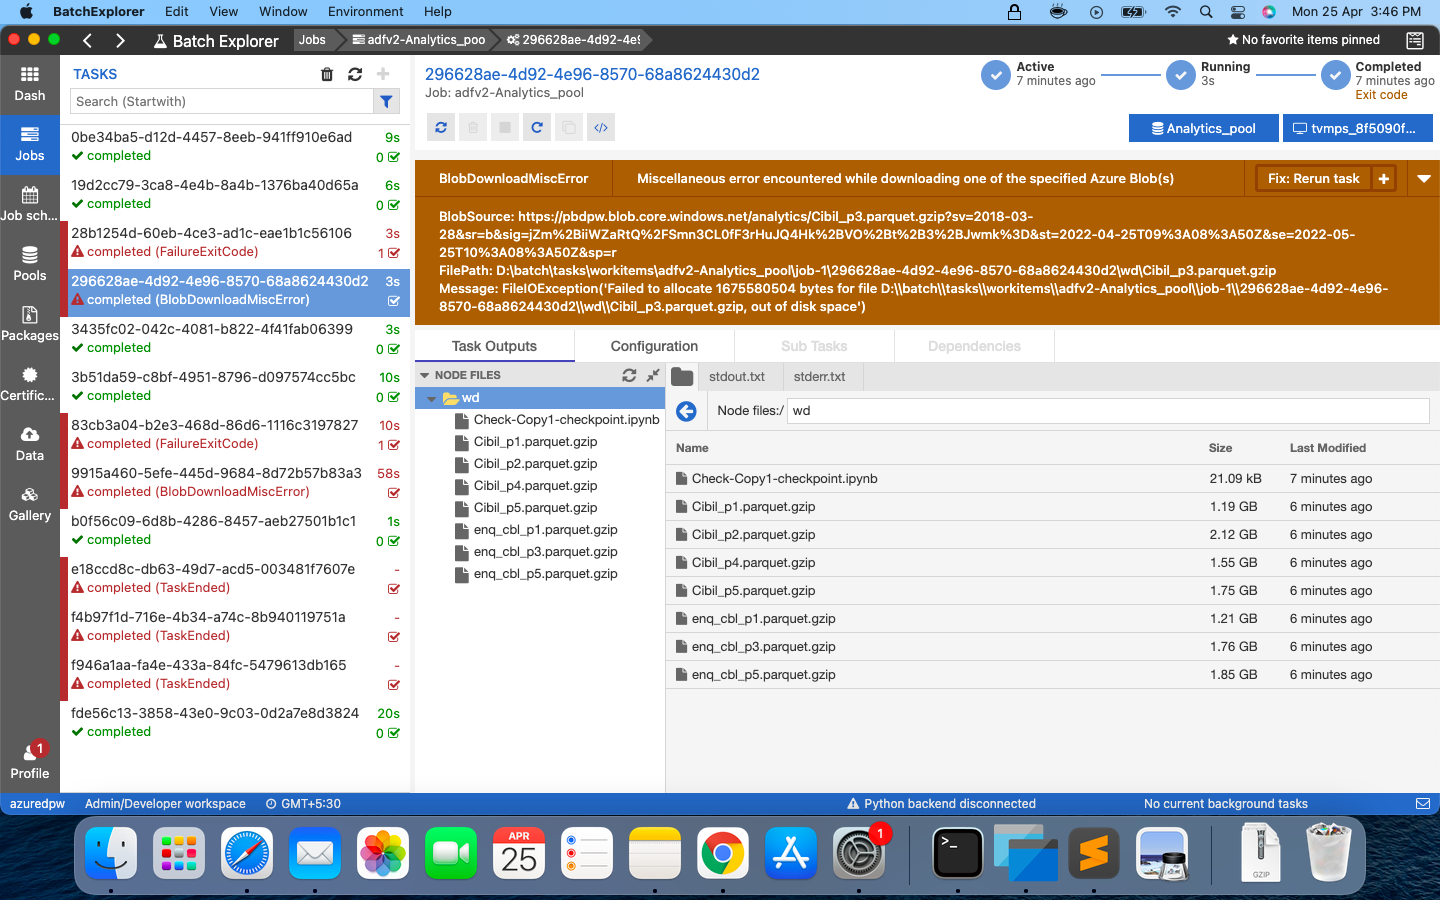This screenshot has width=1440, height=900.
Task: Click the export JSON code icon
Action: coord(601,128)
